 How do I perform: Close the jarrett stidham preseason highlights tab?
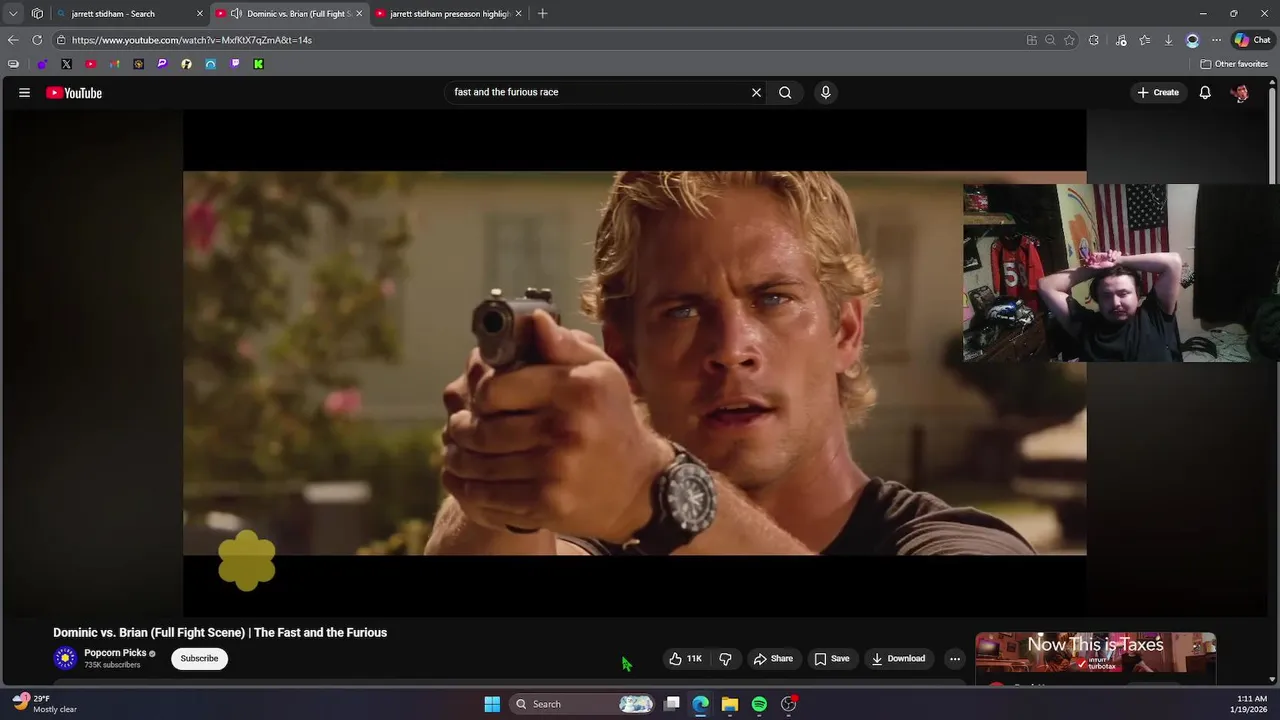coord(518,14)
